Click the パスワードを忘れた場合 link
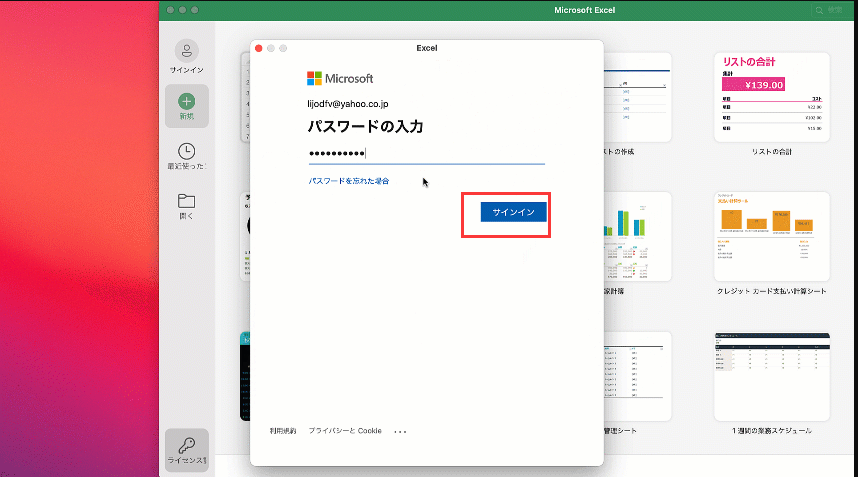The width and height of the screenshot is (858, 477). (x=348, y=181)
